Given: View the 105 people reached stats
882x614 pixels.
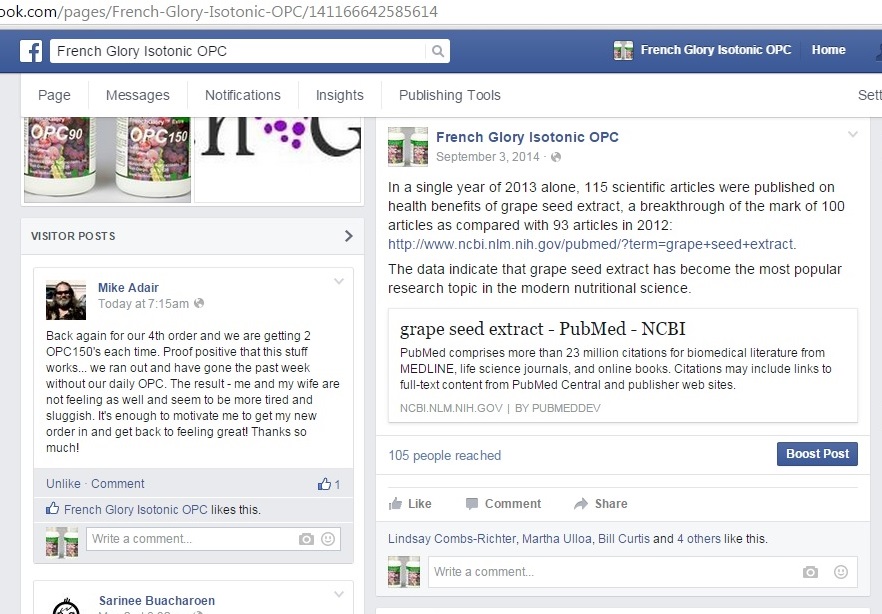Looking at the screenshot, I should point(444,455).
